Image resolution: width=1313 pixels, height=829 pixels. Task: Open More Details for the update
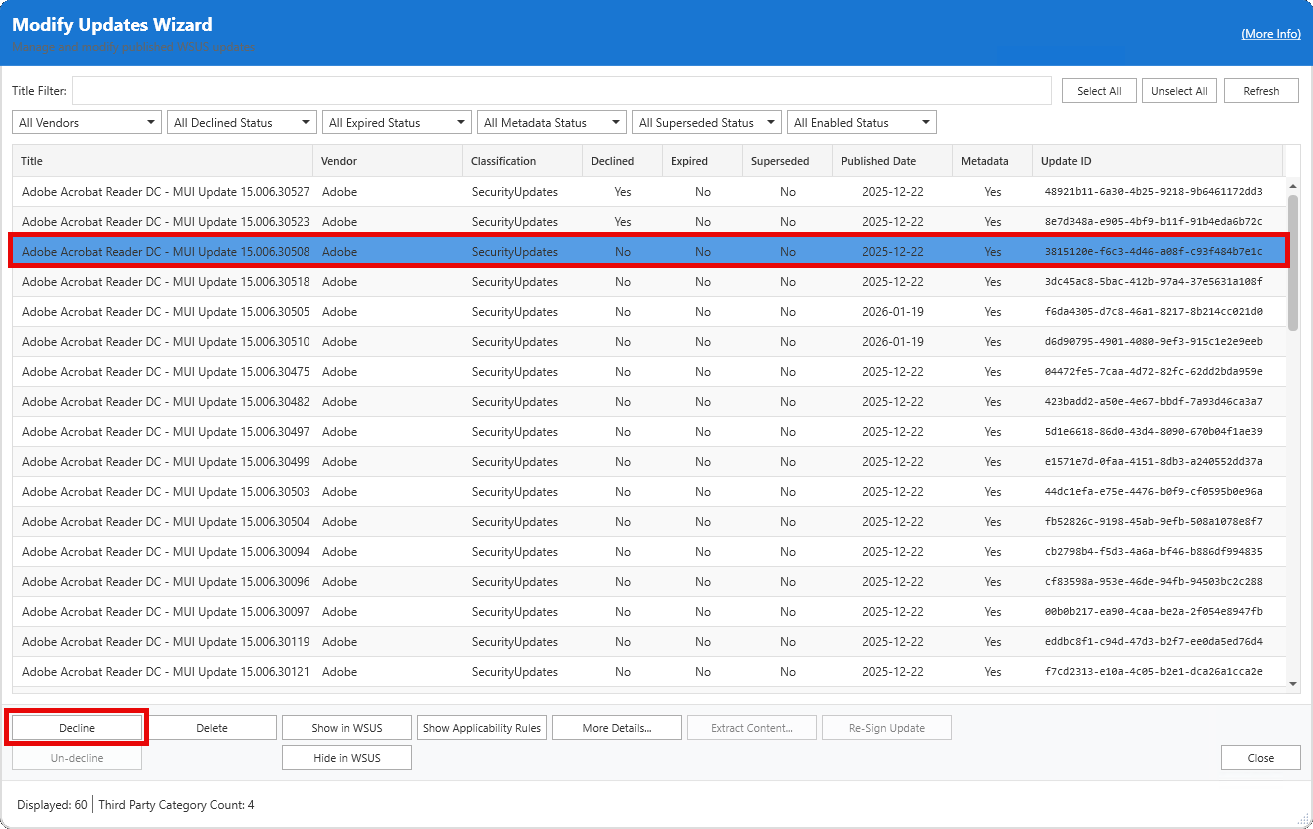616,728
